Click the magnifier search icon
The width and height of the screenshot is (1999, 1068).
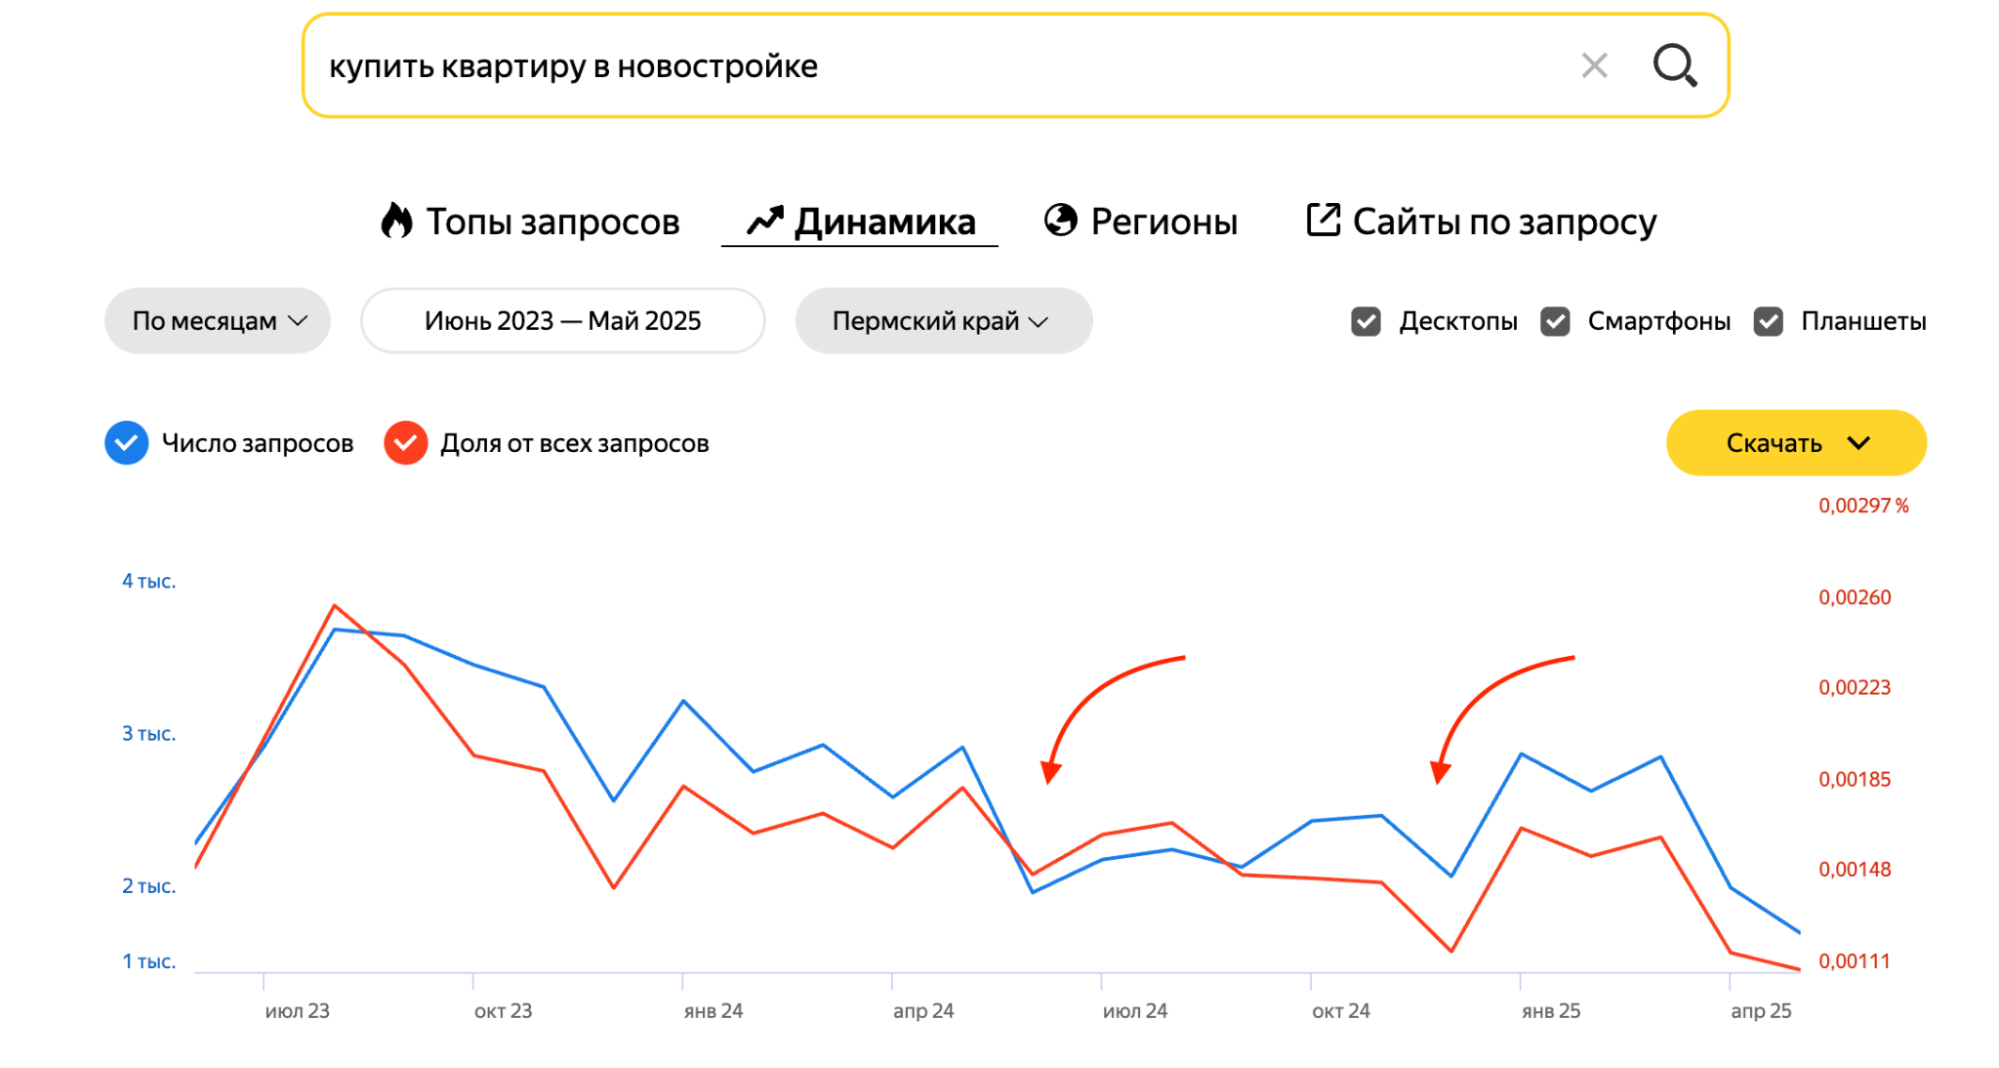click(1674, 66)
